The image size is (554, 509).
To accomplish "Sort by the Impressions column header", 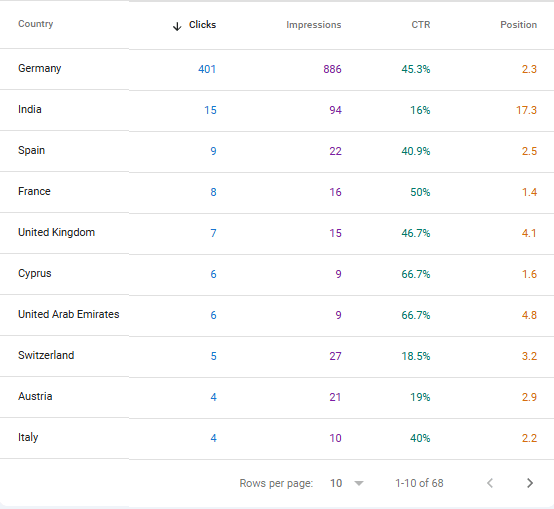I will point(313,25).
